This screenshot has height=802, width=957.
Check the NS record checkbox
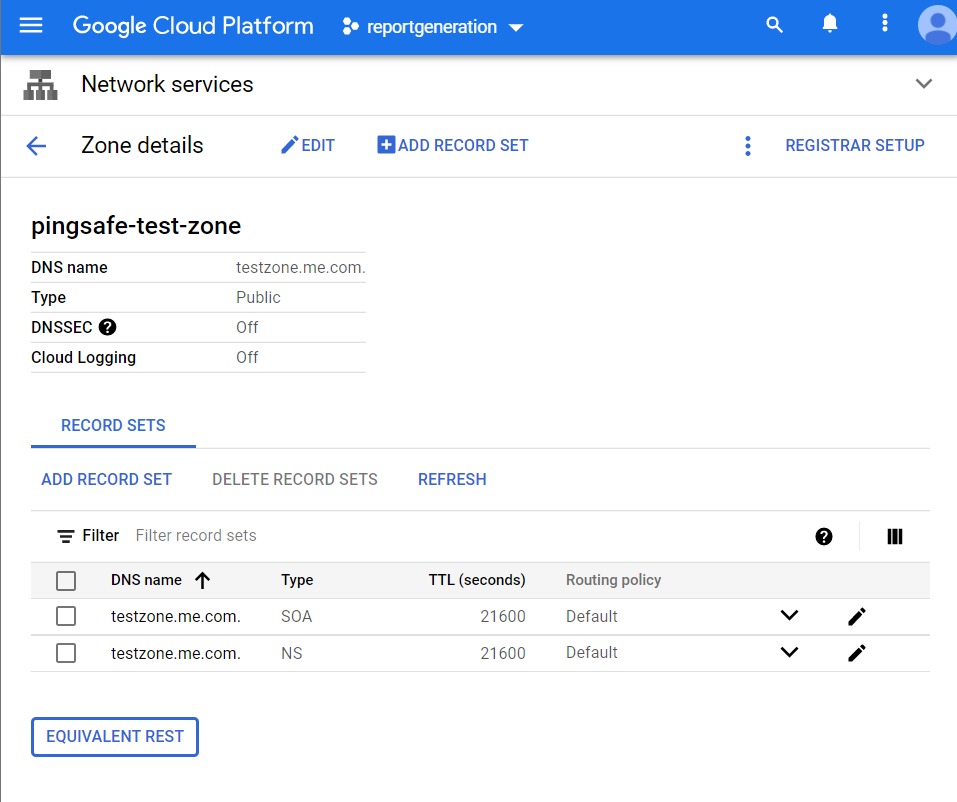point(66,653)
